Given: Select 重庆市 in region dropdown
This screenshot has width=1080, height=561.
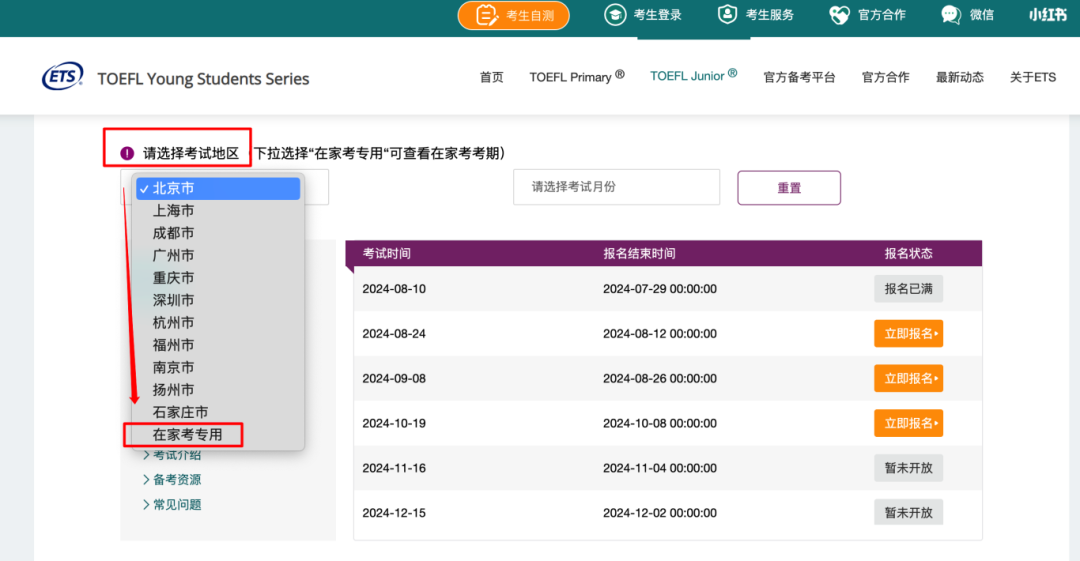Looking at the screenshot, I should coord(218,278).
